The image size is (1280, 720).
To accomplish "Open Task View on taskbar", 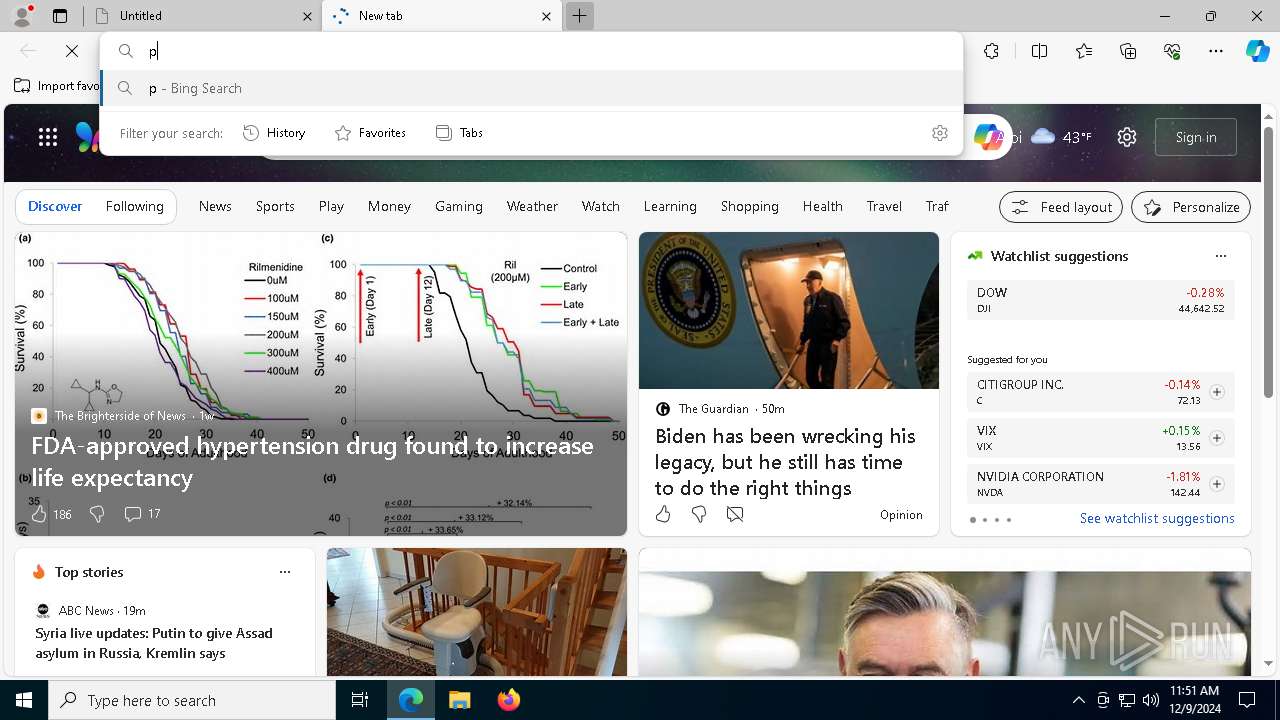I will 360,700.
